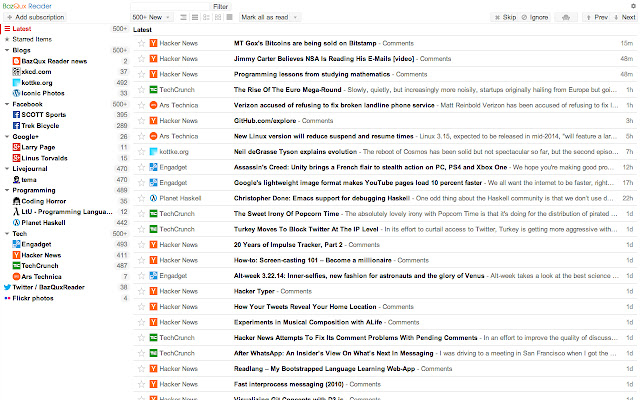Click the Trek Bicycle Facebook icon
Viewport: 640px width, 400px height.
16,126
